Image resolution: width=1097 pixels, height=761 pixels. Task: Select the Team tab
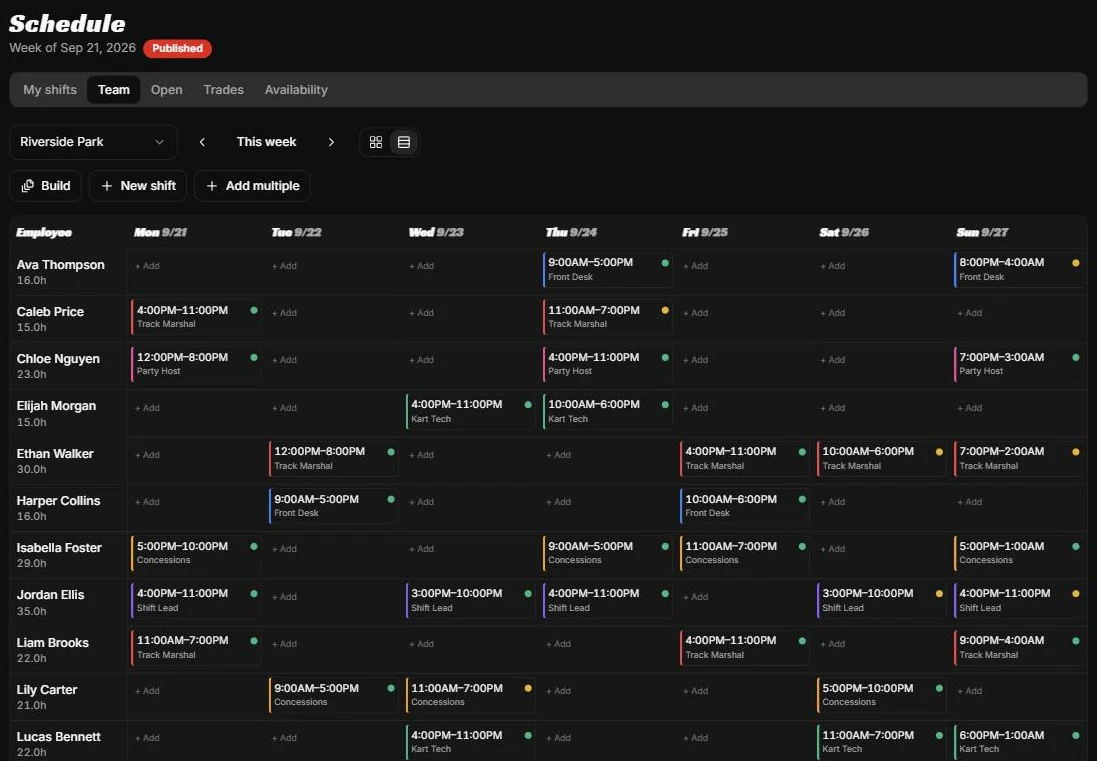coord(113,90)
